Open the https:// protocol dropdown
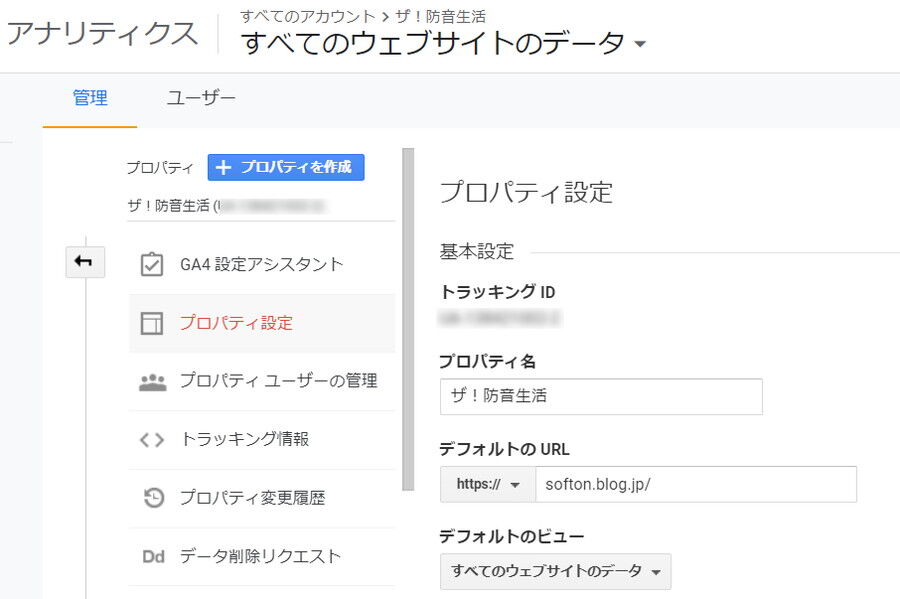Image resolution: width=900 pixels, height=599 pixels. [488, 484]
